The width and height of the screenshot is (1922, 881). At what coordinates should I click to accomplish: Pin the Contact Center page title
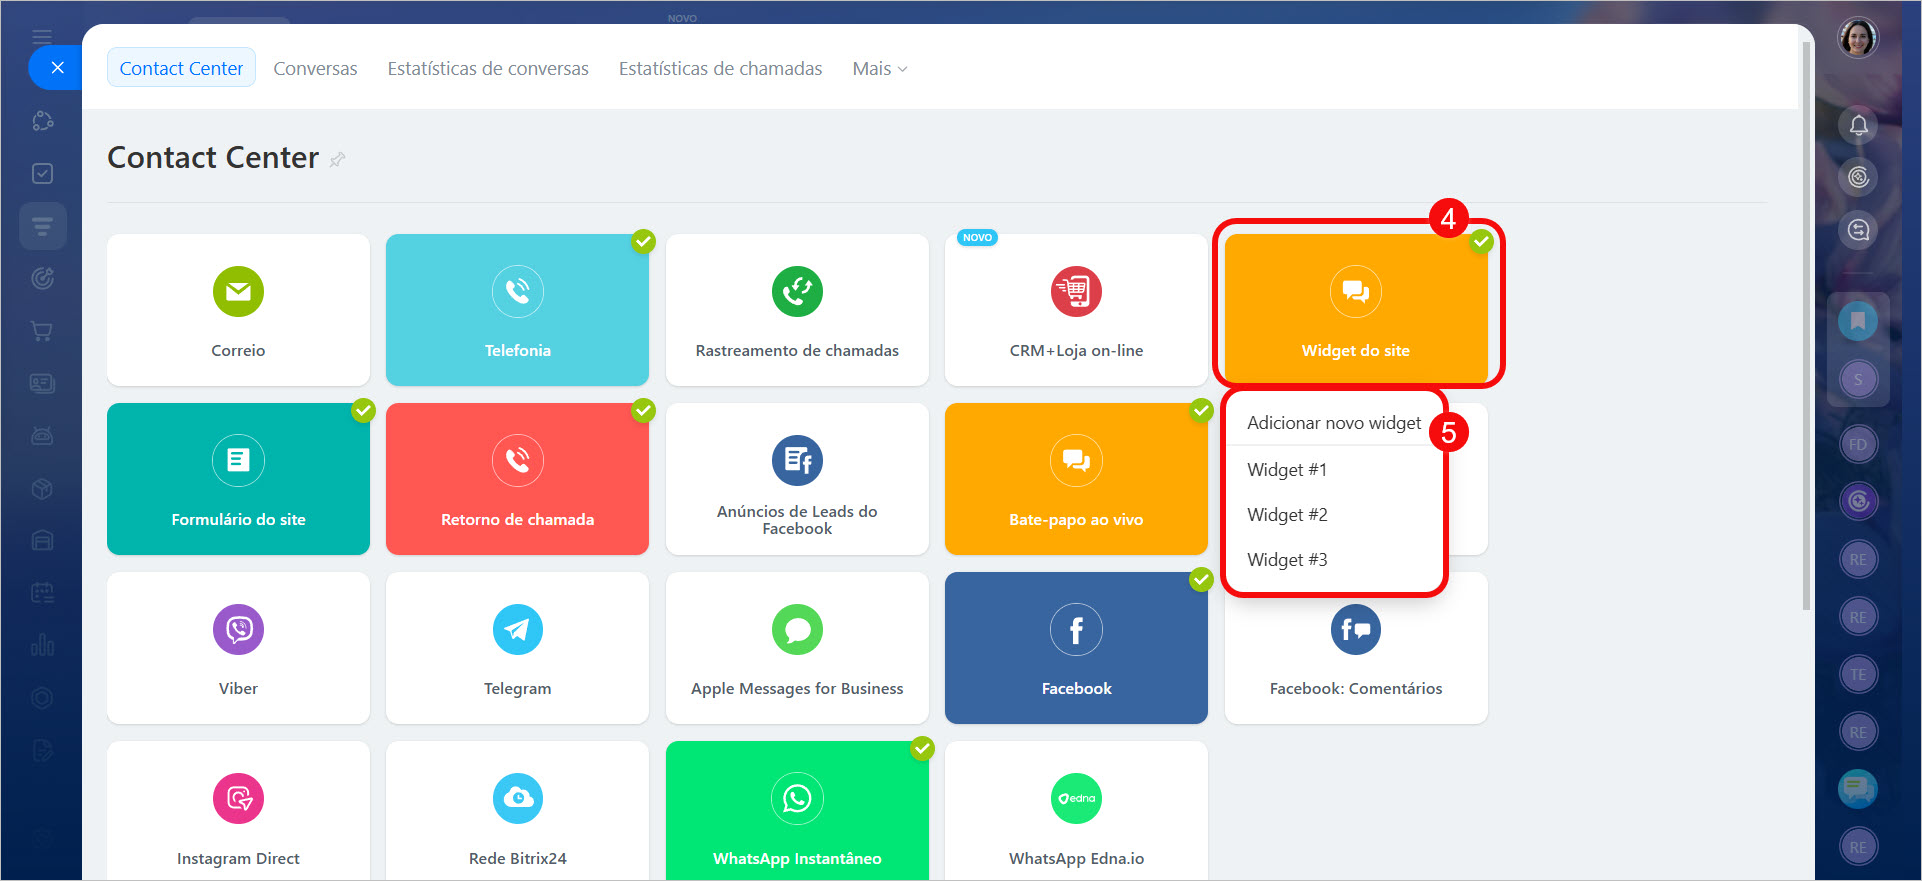338,159
